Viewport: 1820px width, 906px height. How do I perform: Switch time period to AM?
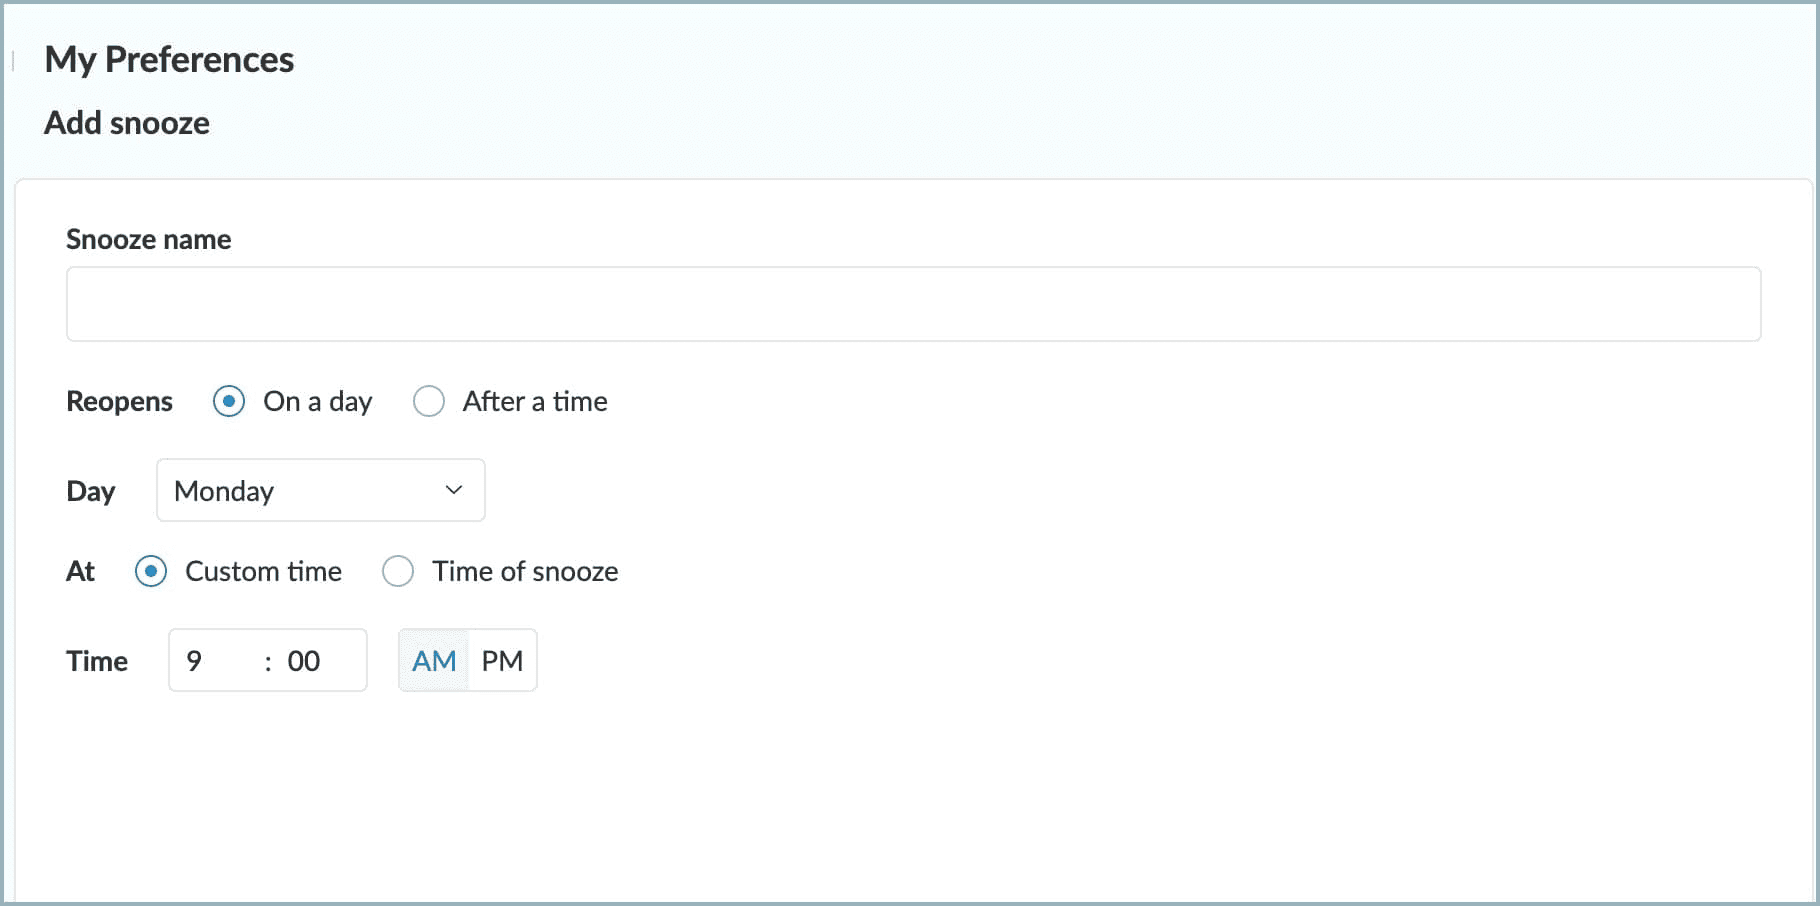coord(434,661)
